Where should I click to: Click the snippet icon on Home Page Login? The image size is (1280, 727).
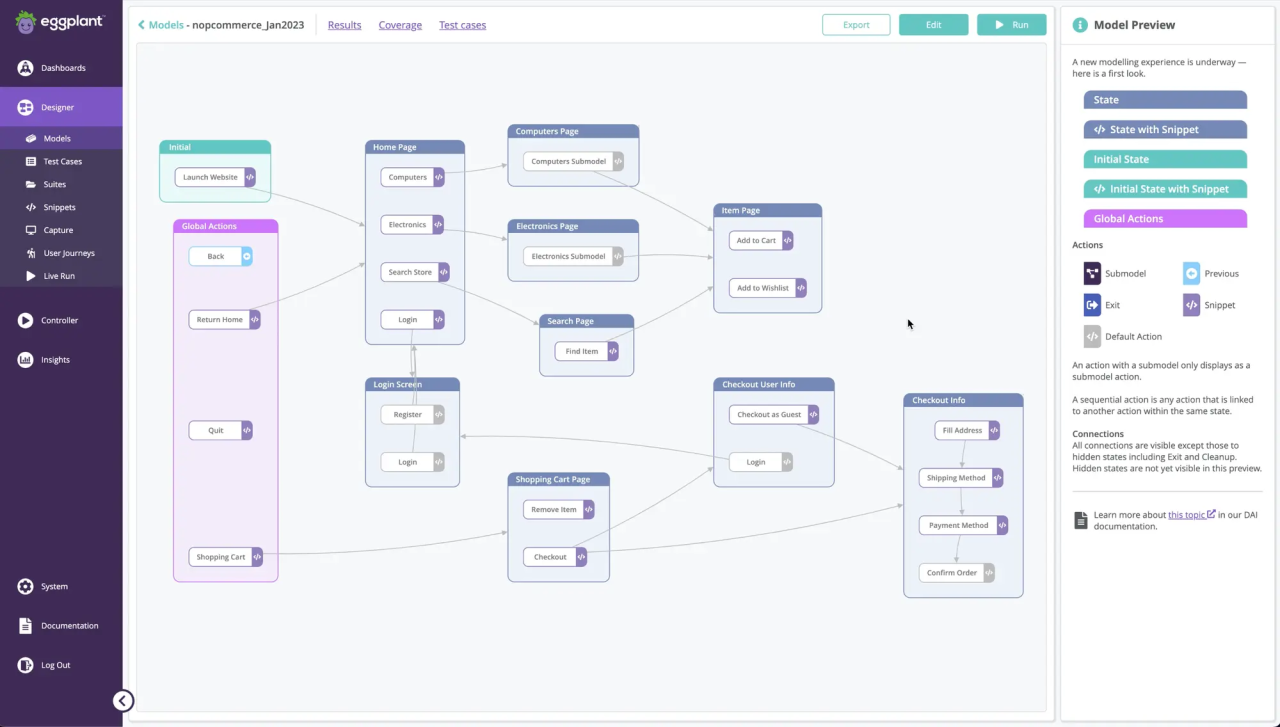point(438,320)
